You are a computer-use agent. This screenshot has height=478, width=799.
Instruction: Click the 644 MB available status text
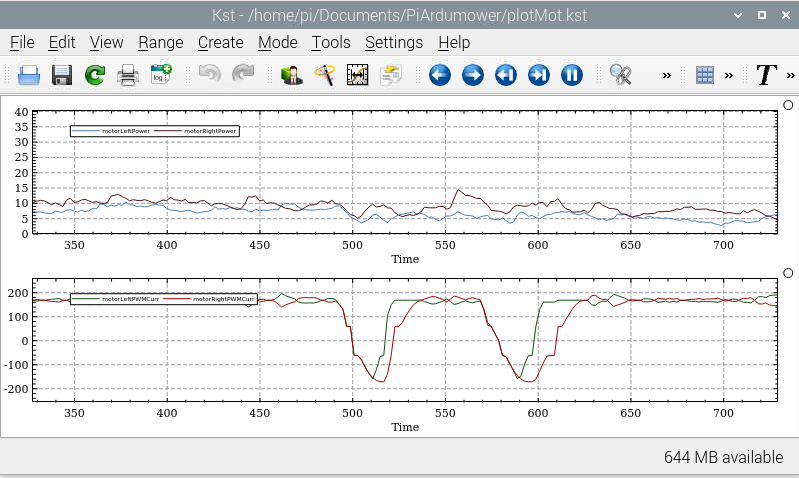(x=724, y=457)
